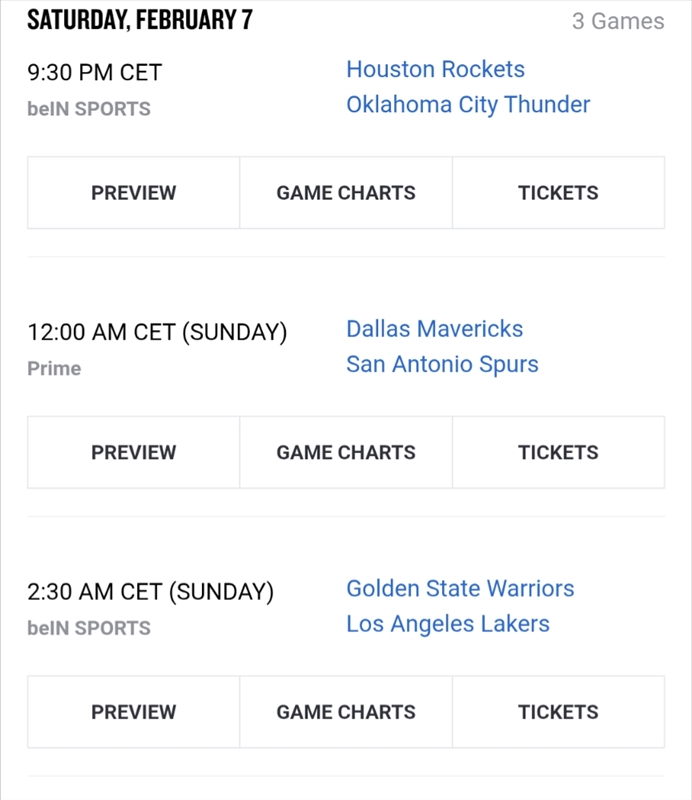Go to the San Antonio Spurs link

[442, 364]
